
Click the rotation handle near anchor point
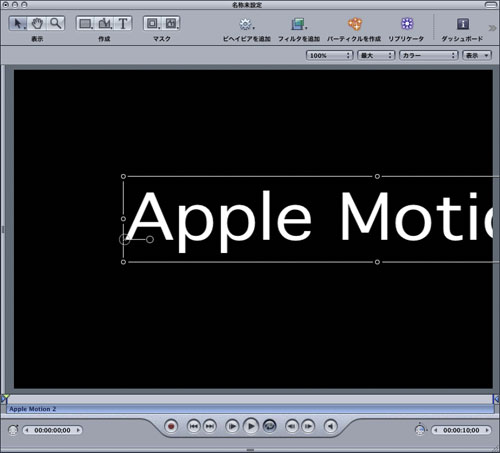tap(150, 239)
